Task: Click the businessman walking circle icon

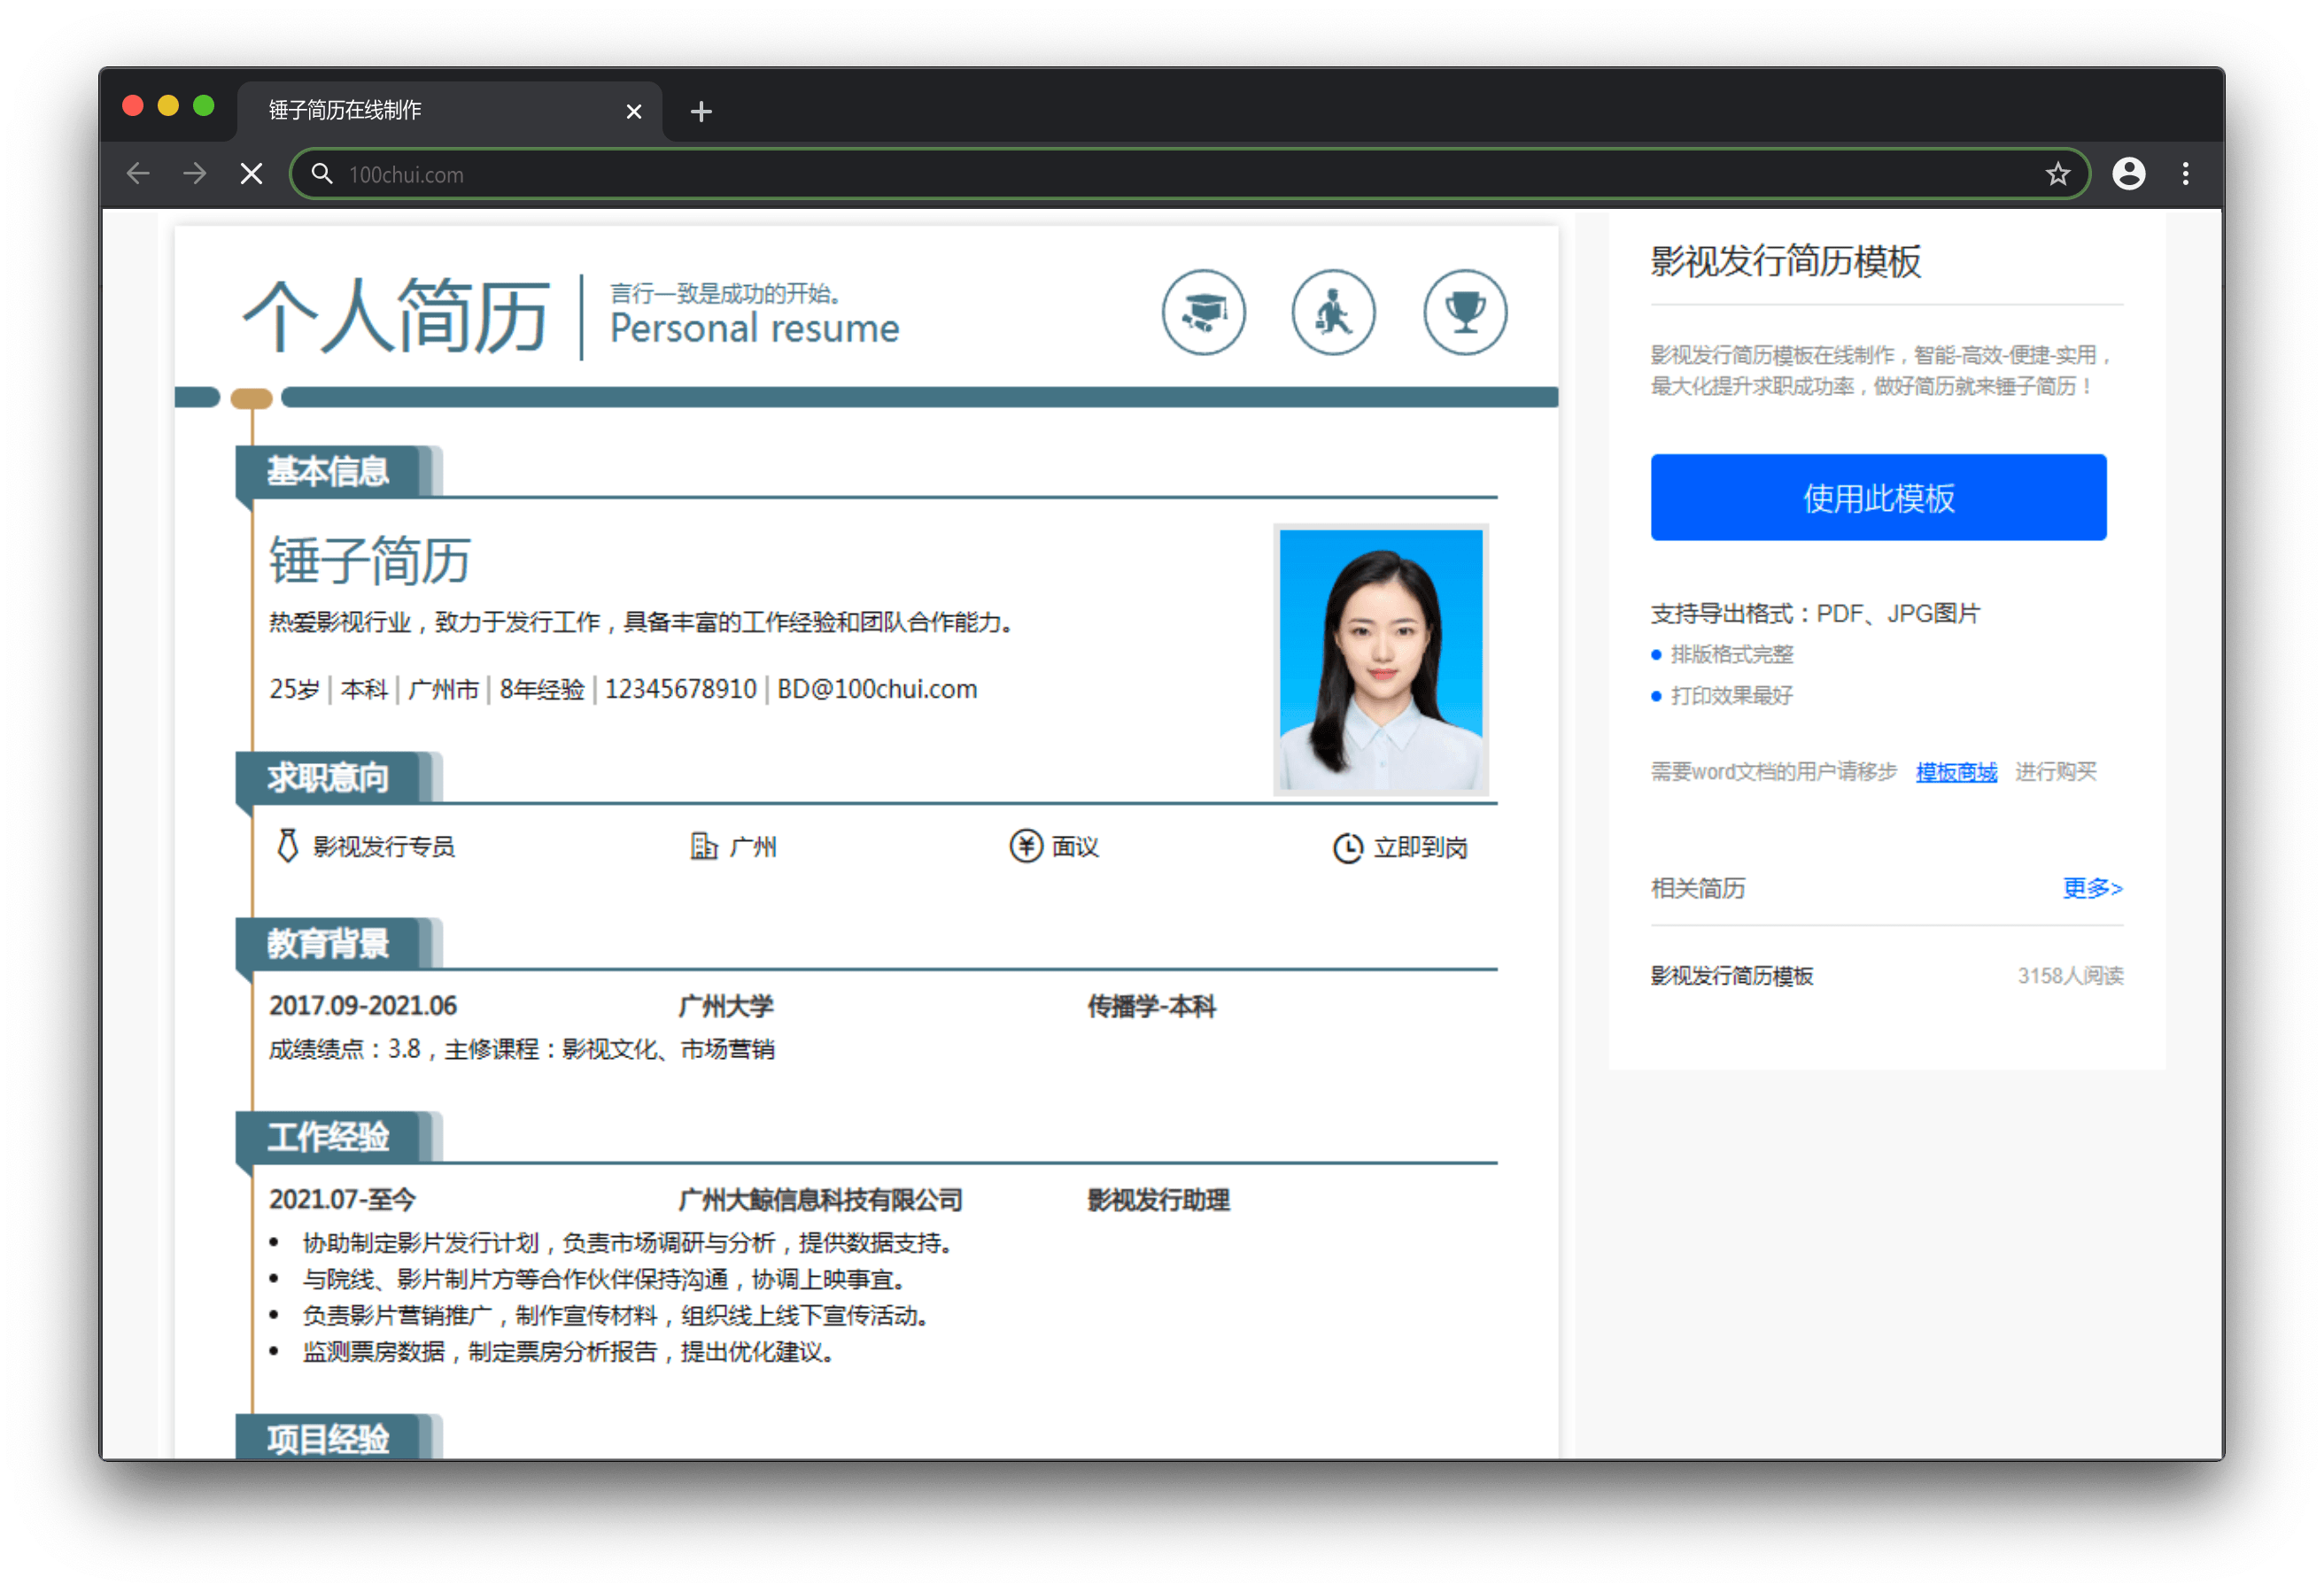Action: tap(1333, 312)
